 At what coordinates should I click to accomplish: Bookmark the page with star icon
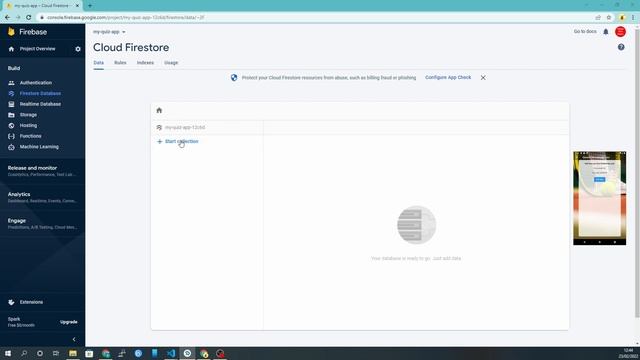click(x=609, y=18)
